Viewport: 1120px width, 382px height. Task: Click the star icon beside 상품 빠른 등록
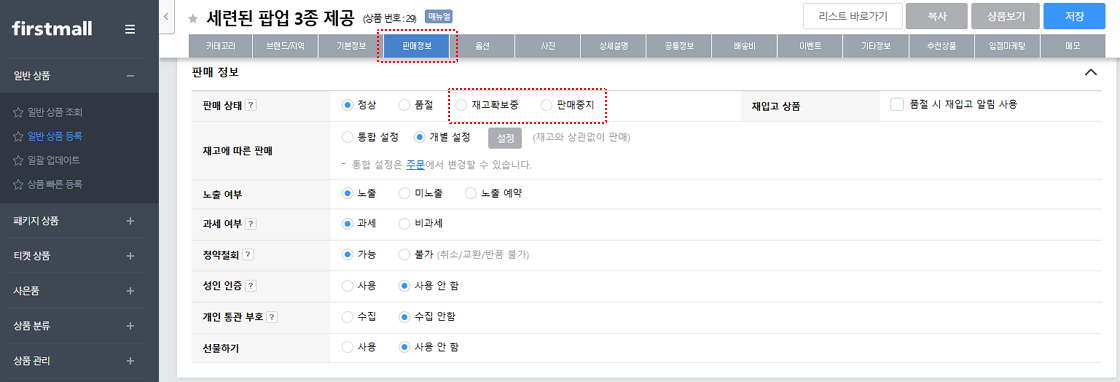click(19, 184)
